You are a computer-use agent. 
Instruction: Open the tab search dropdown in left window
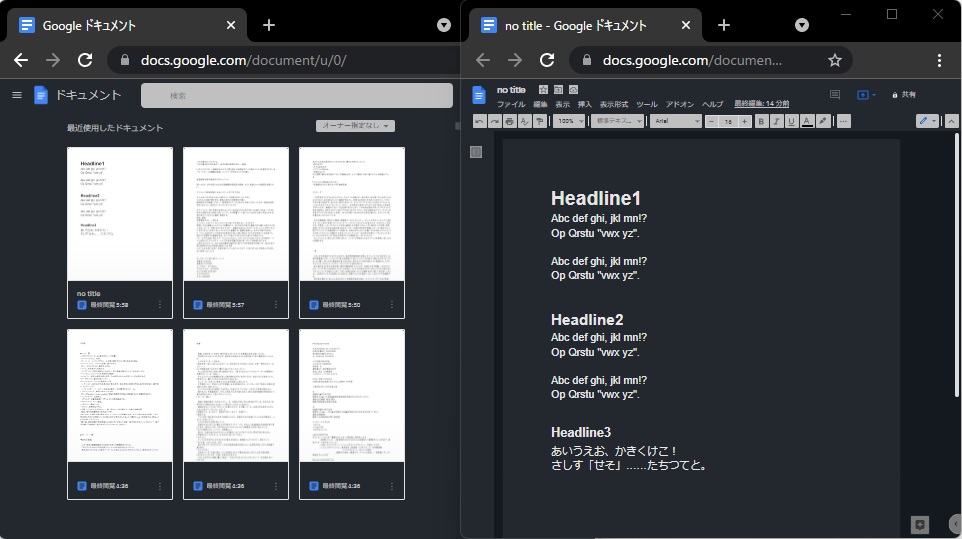[x=444, y=25]
